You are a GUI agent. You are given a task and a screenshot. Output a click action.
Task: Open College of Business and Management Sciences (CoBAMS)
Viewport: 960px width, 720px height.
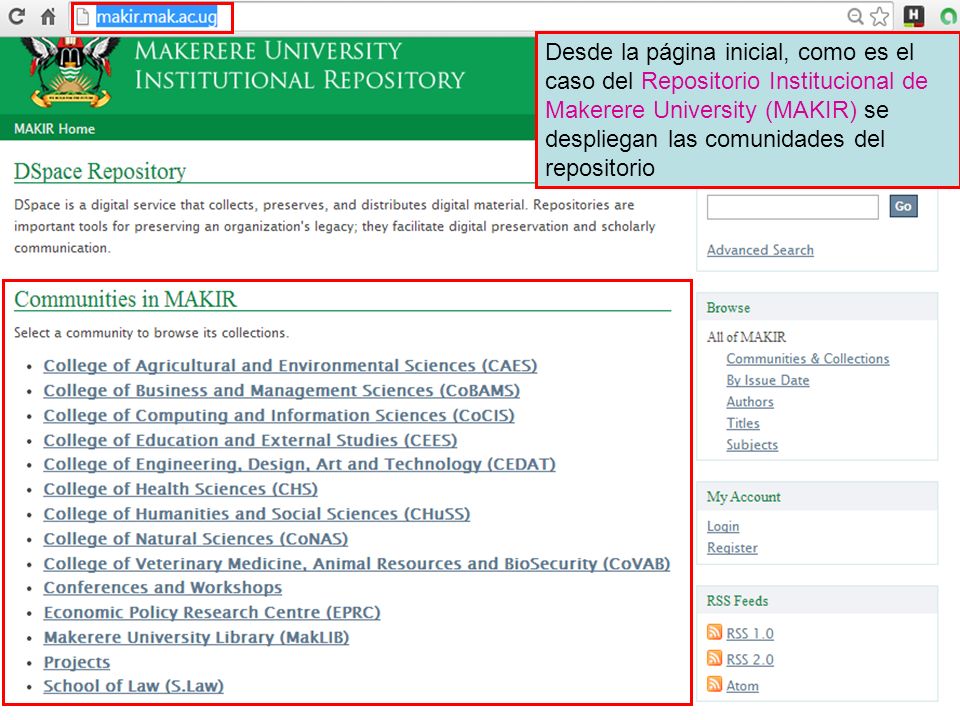click(x=282, y=391)
